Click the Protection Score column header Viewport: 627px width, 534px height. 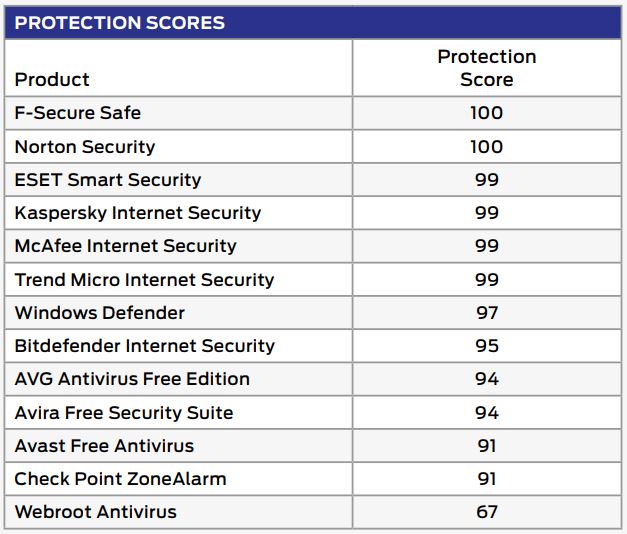(x=487, y=68)
